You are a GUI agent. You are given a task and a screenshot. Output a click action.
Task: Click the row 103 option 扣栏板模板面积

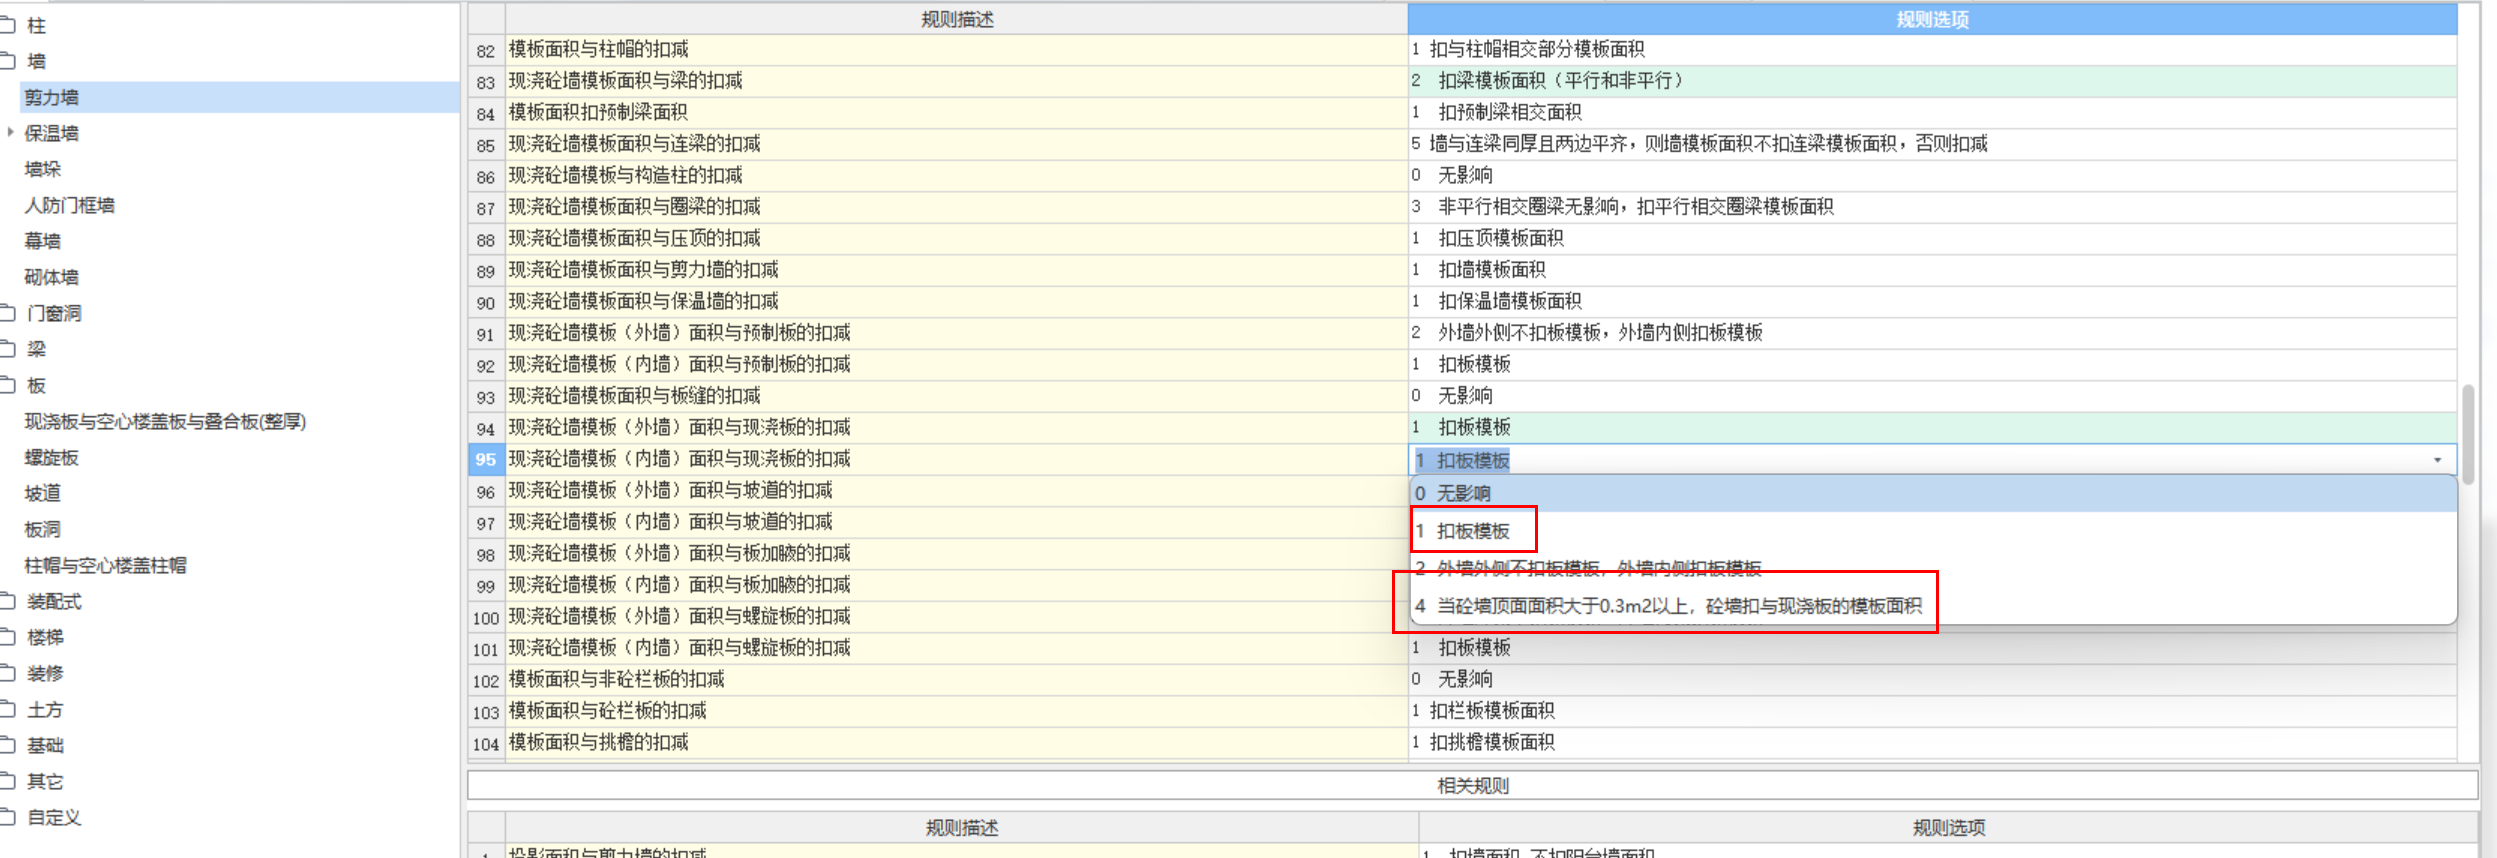click(x=1932, y=711)
